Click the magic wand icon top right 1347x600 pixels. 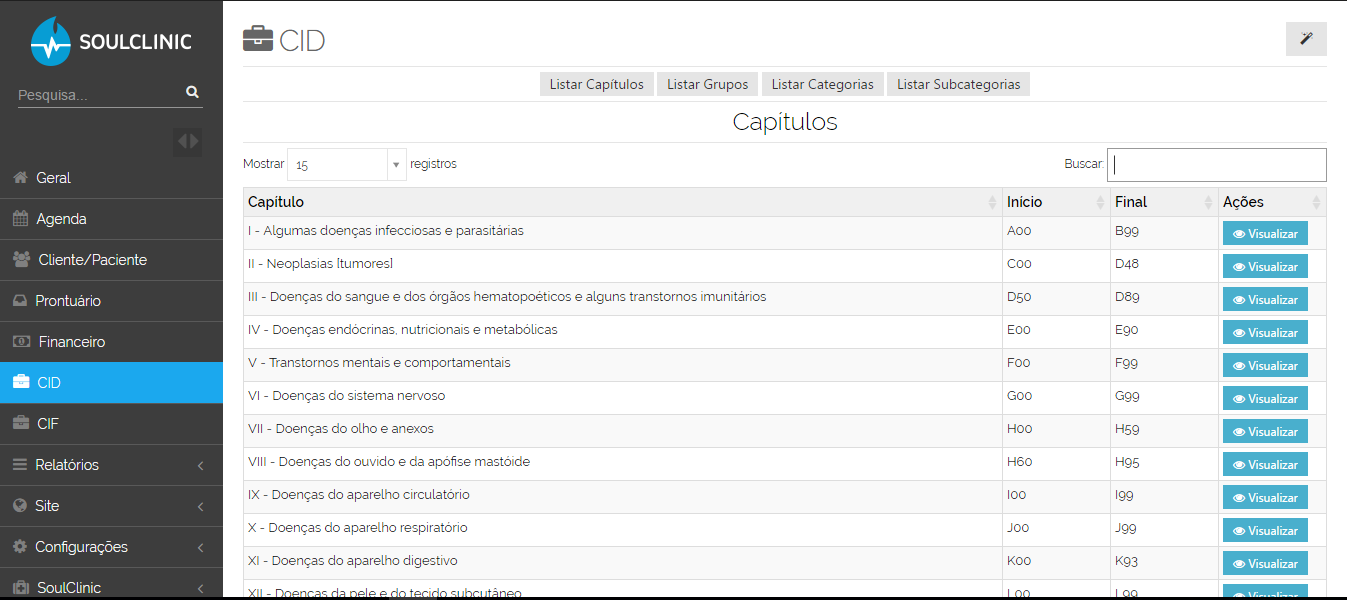point(1305,39)
